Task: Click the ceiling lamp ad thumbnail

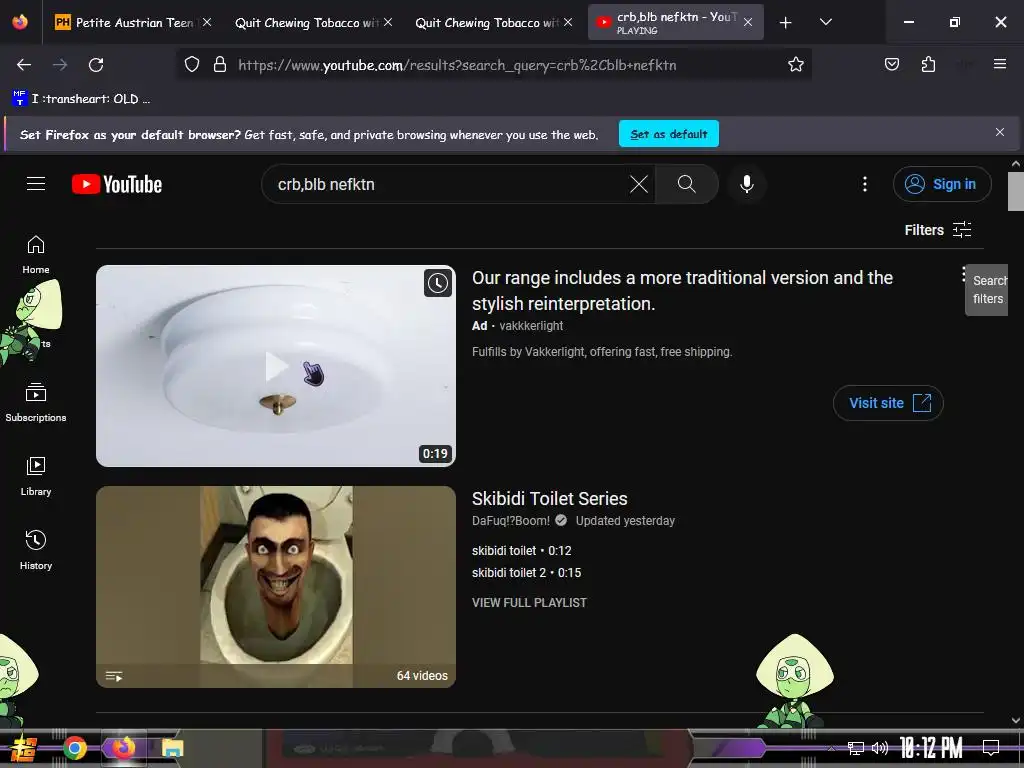Action: tap(276, 366)
